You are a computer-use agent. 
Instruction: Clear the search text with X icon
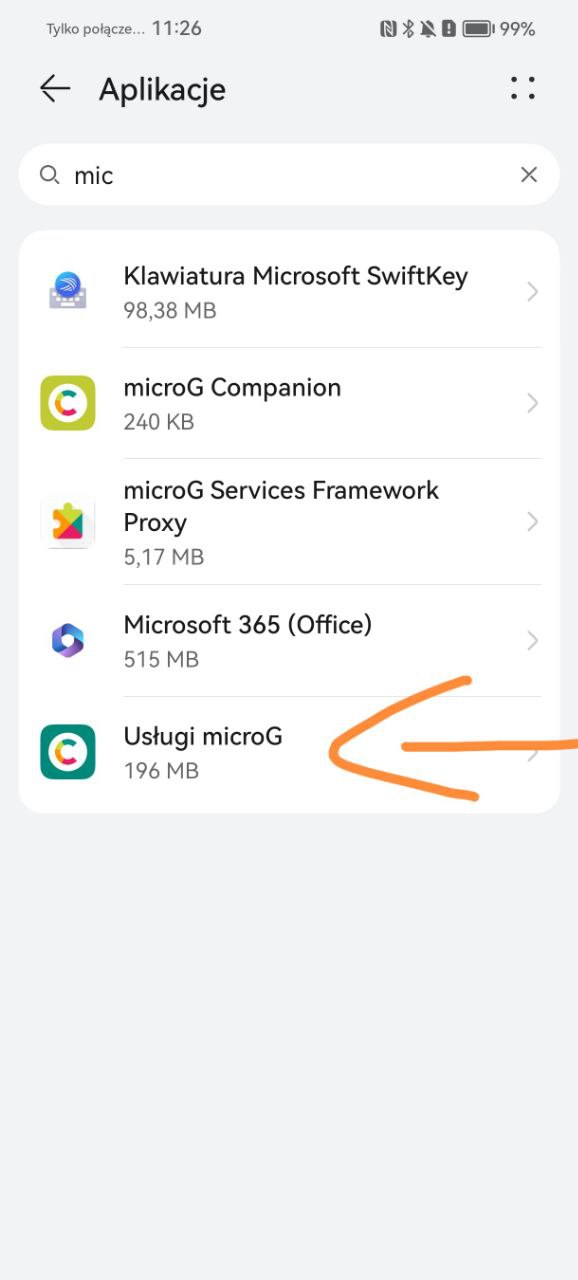529,175
